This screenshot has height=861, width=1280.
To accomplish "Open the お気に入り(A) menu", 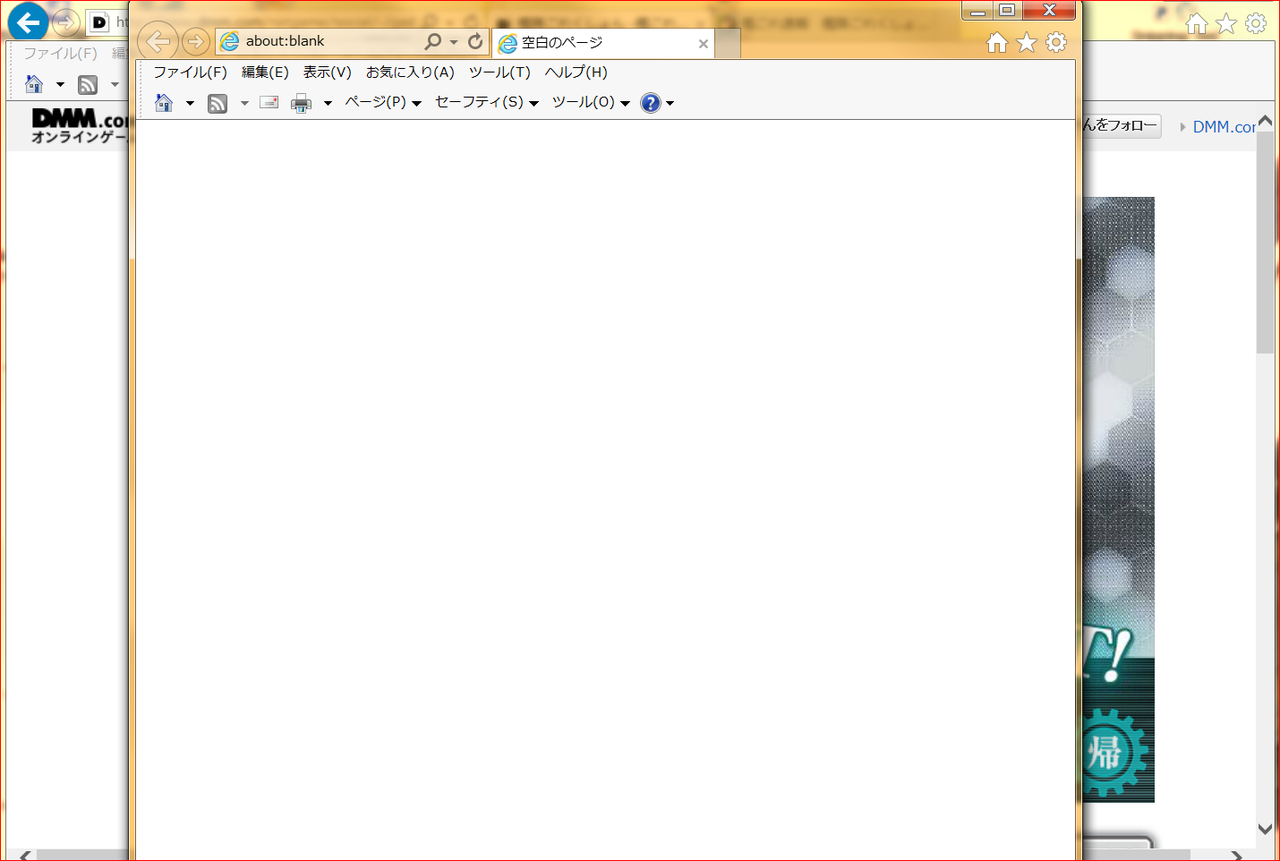I will pos(410,72).
